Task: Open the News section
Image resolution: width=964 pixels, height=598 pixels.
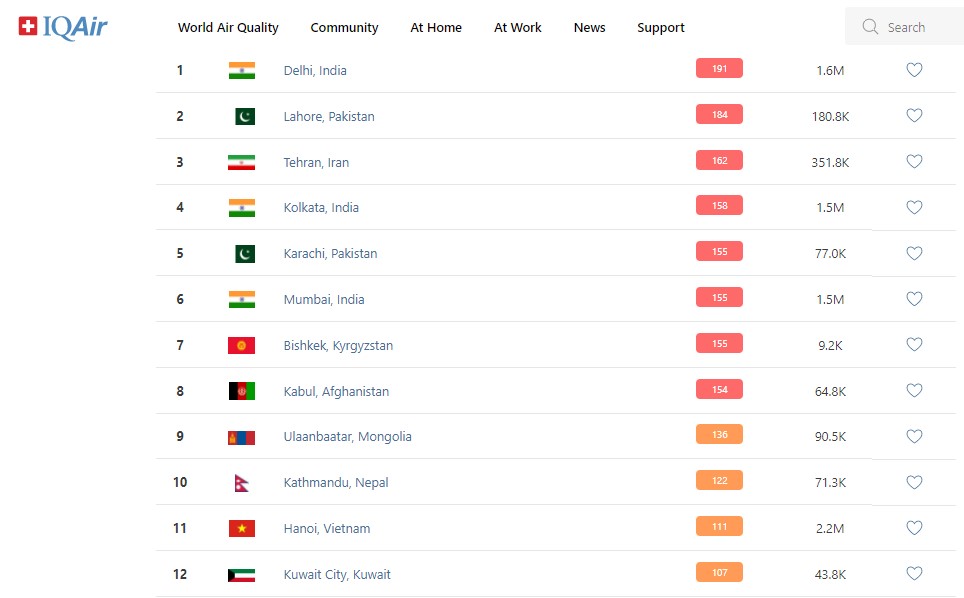Action: [589, 28]
